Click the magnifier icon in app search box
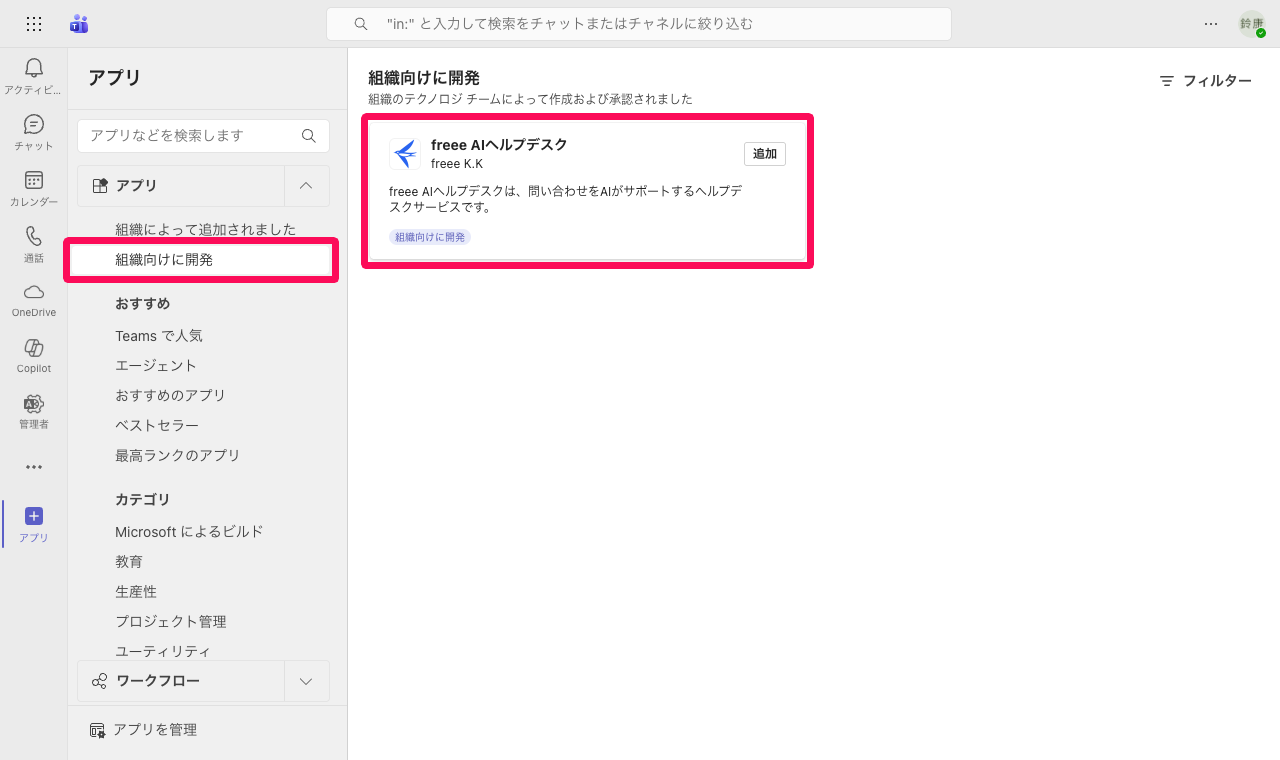Screen dimensions: 1280x760 [309, 136]
